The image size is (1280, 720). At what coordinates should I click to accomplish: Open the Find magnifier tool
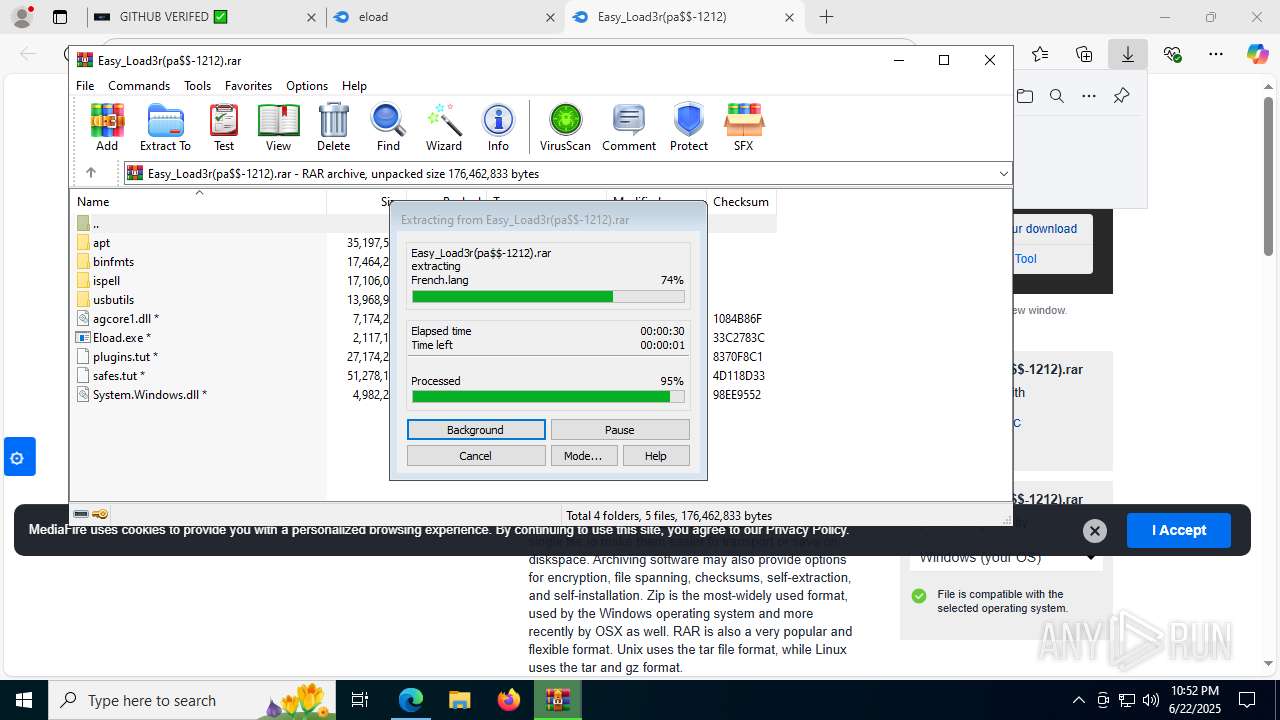[388, 127]
